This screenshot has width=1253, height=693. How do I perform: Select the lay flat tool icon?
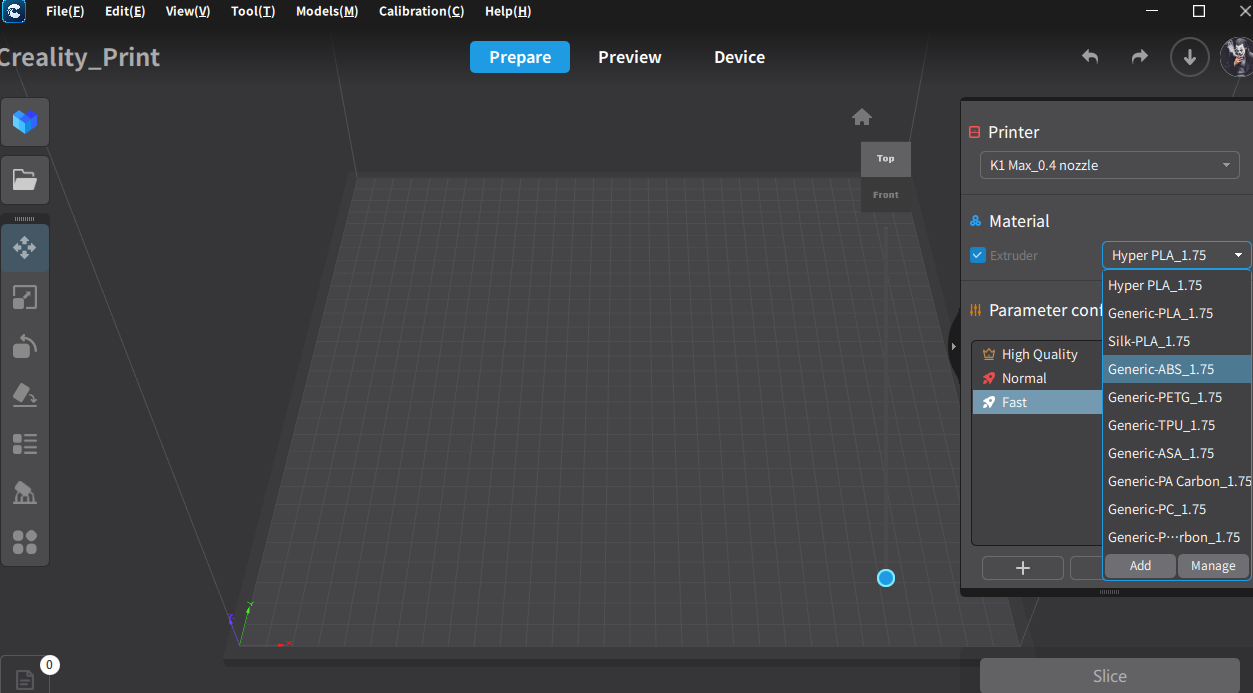click(25, 395)
